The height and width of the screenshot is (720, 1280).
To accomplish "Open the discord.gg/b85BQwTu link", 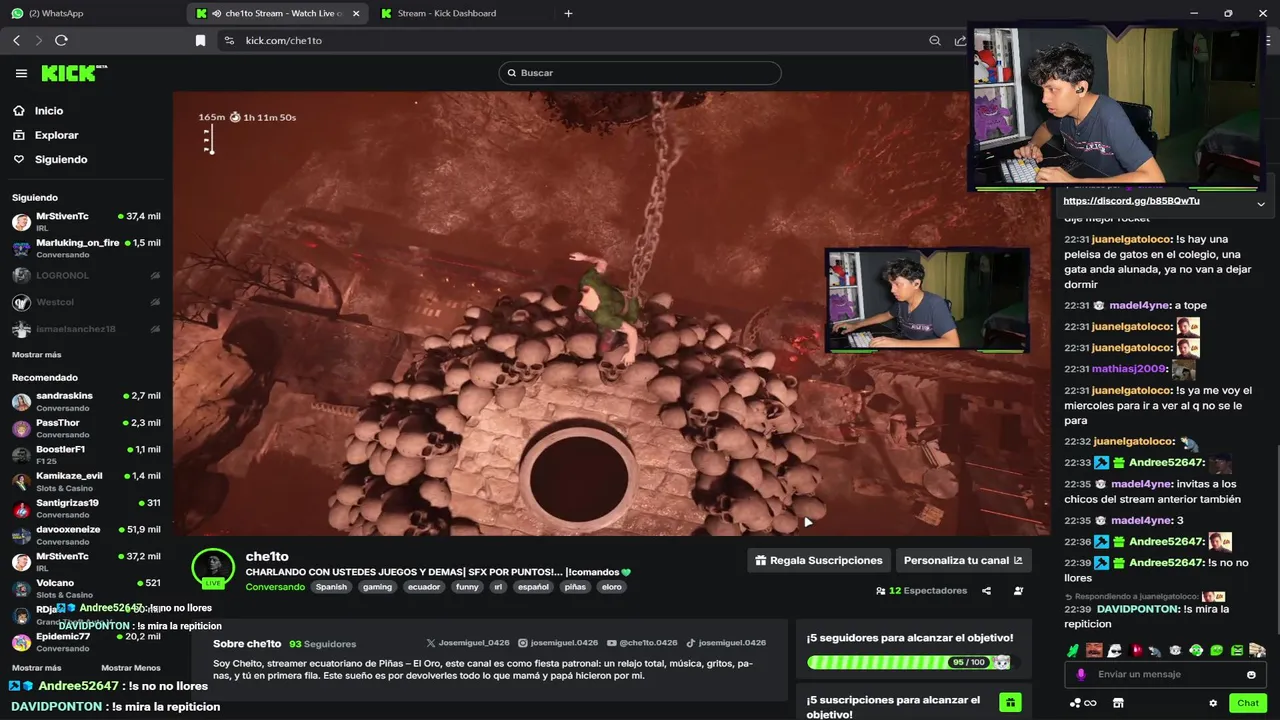I will pos(1131,201).
